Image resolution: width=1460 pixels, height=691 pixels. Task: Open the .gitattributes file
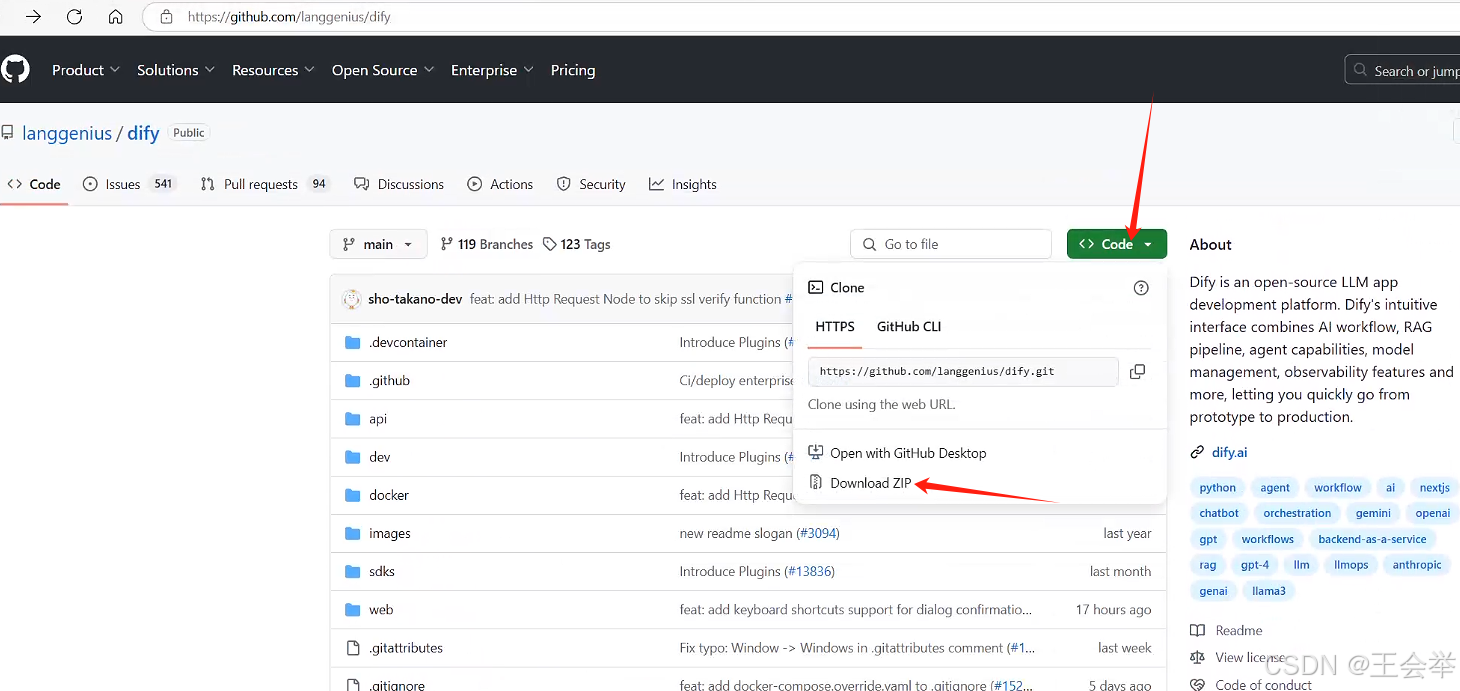[406, 648]
